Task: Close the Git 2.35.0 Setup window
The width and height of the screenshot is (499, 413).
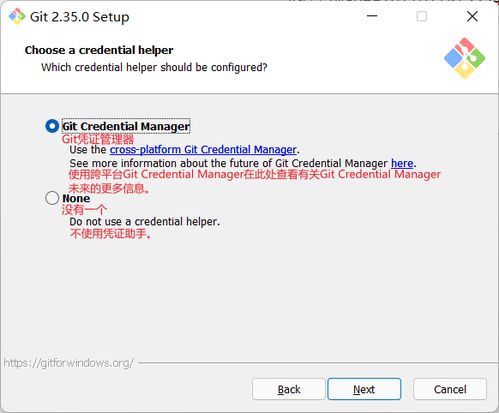Action: point(472,16)
